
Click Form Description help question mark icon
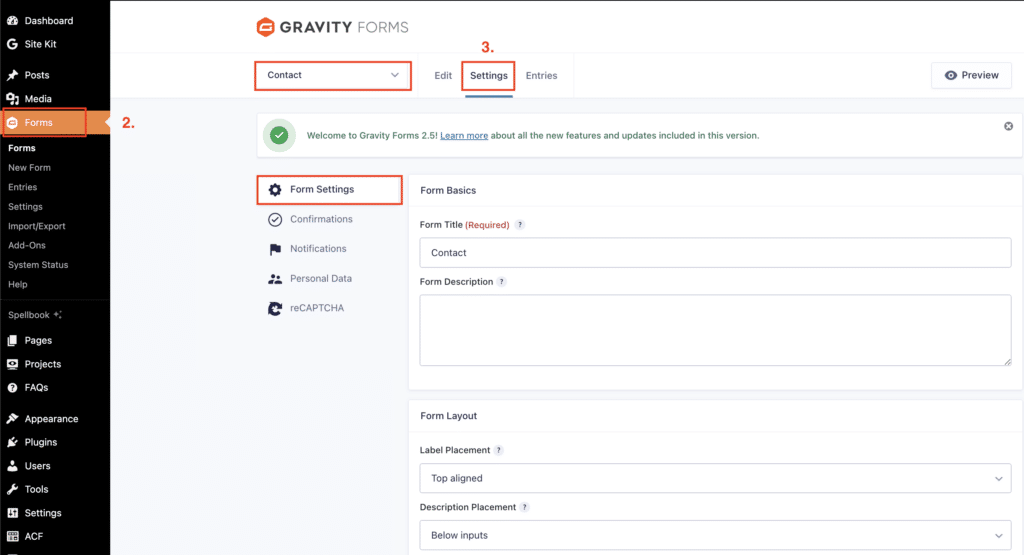click(502, 282)
